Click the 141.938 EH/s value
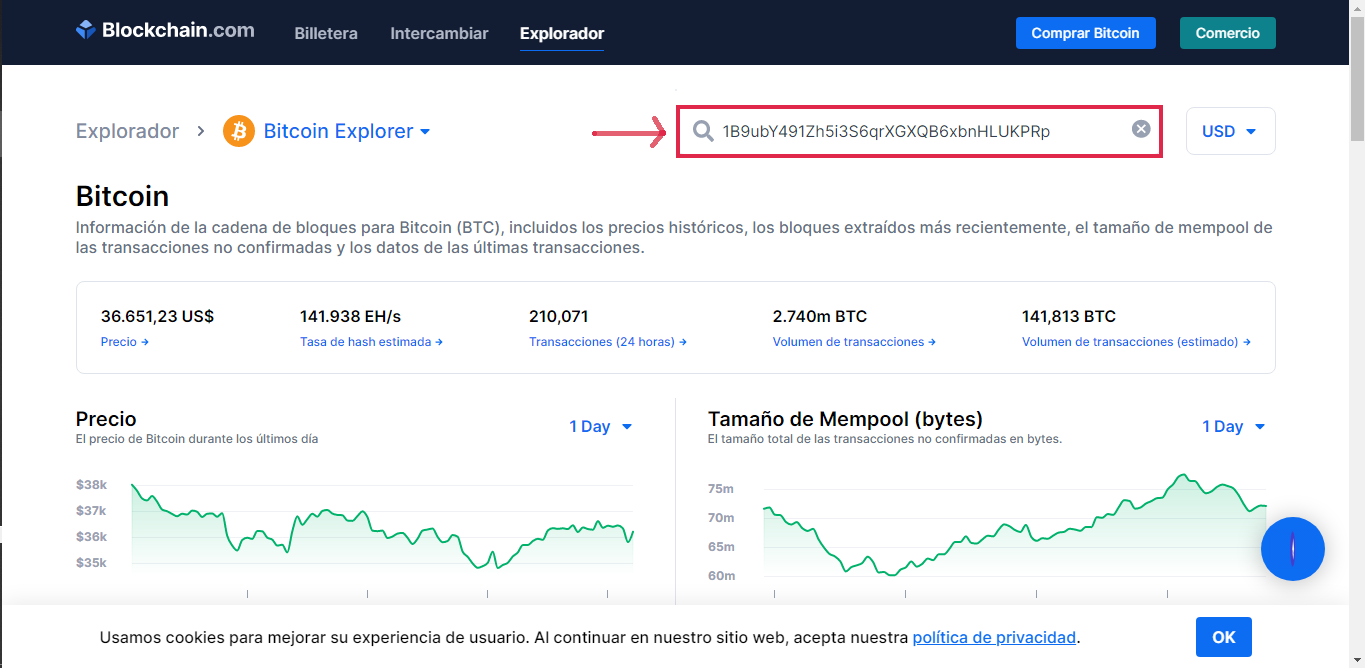1365x668 pixels. (x=350, y=316)
